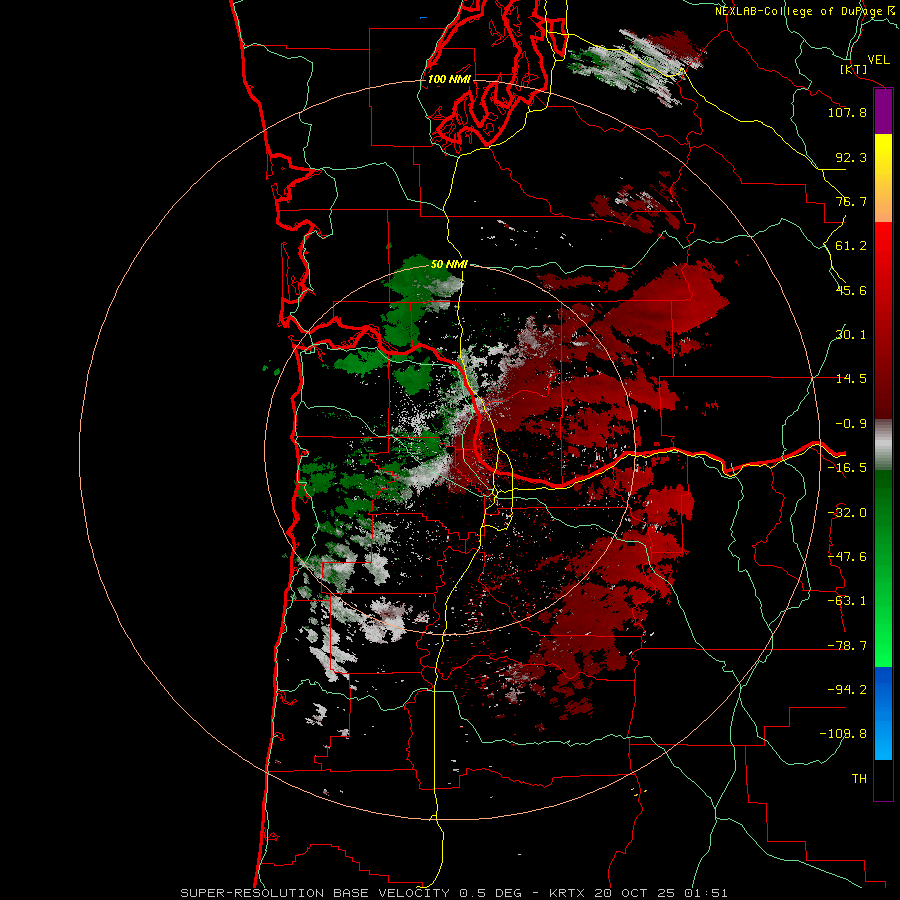The image size is (900, 900).
Task: Select the -47.6 velocity legend value
Action: 847,557
